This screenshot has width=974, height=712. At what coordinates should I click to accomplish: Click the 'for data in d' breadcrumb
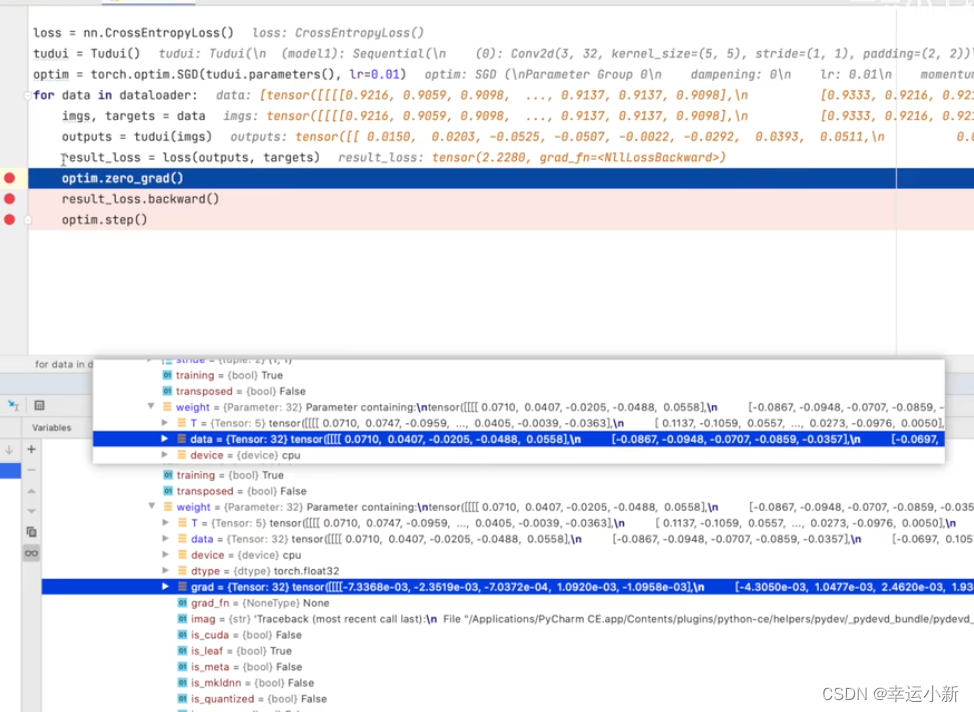click(60, 364)
